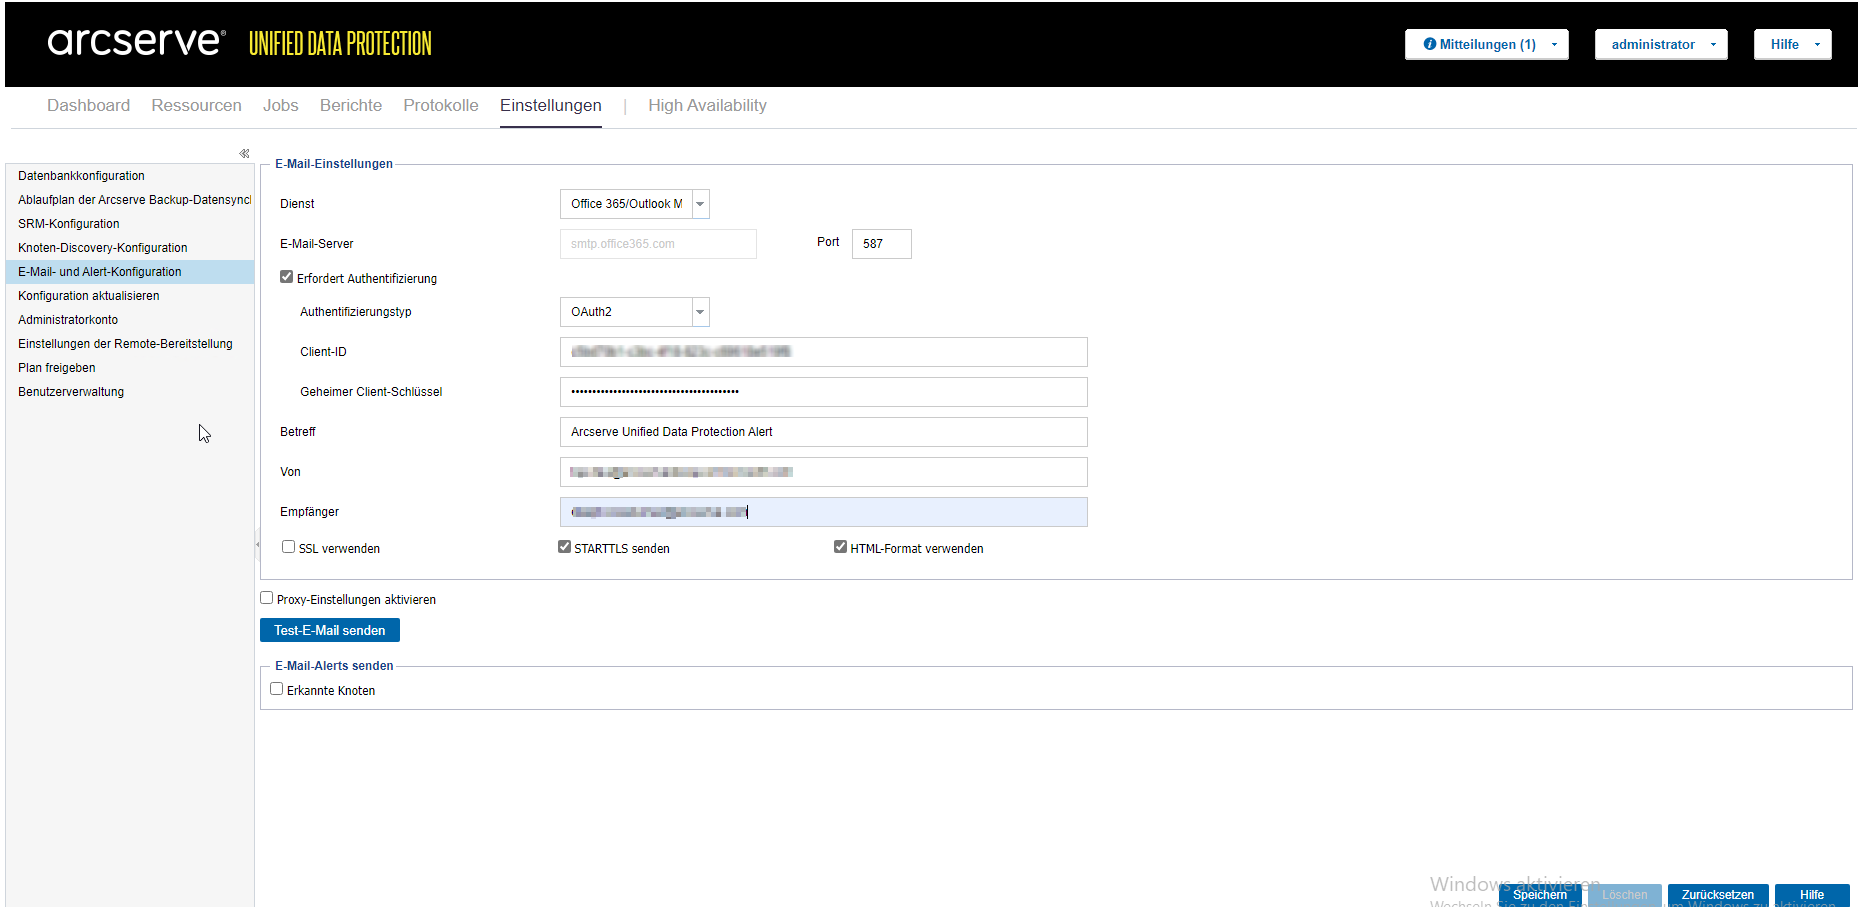Select SRM-Konfiguration in sidebar
This screenshot has height=907, width=1863.
point(130,224)
